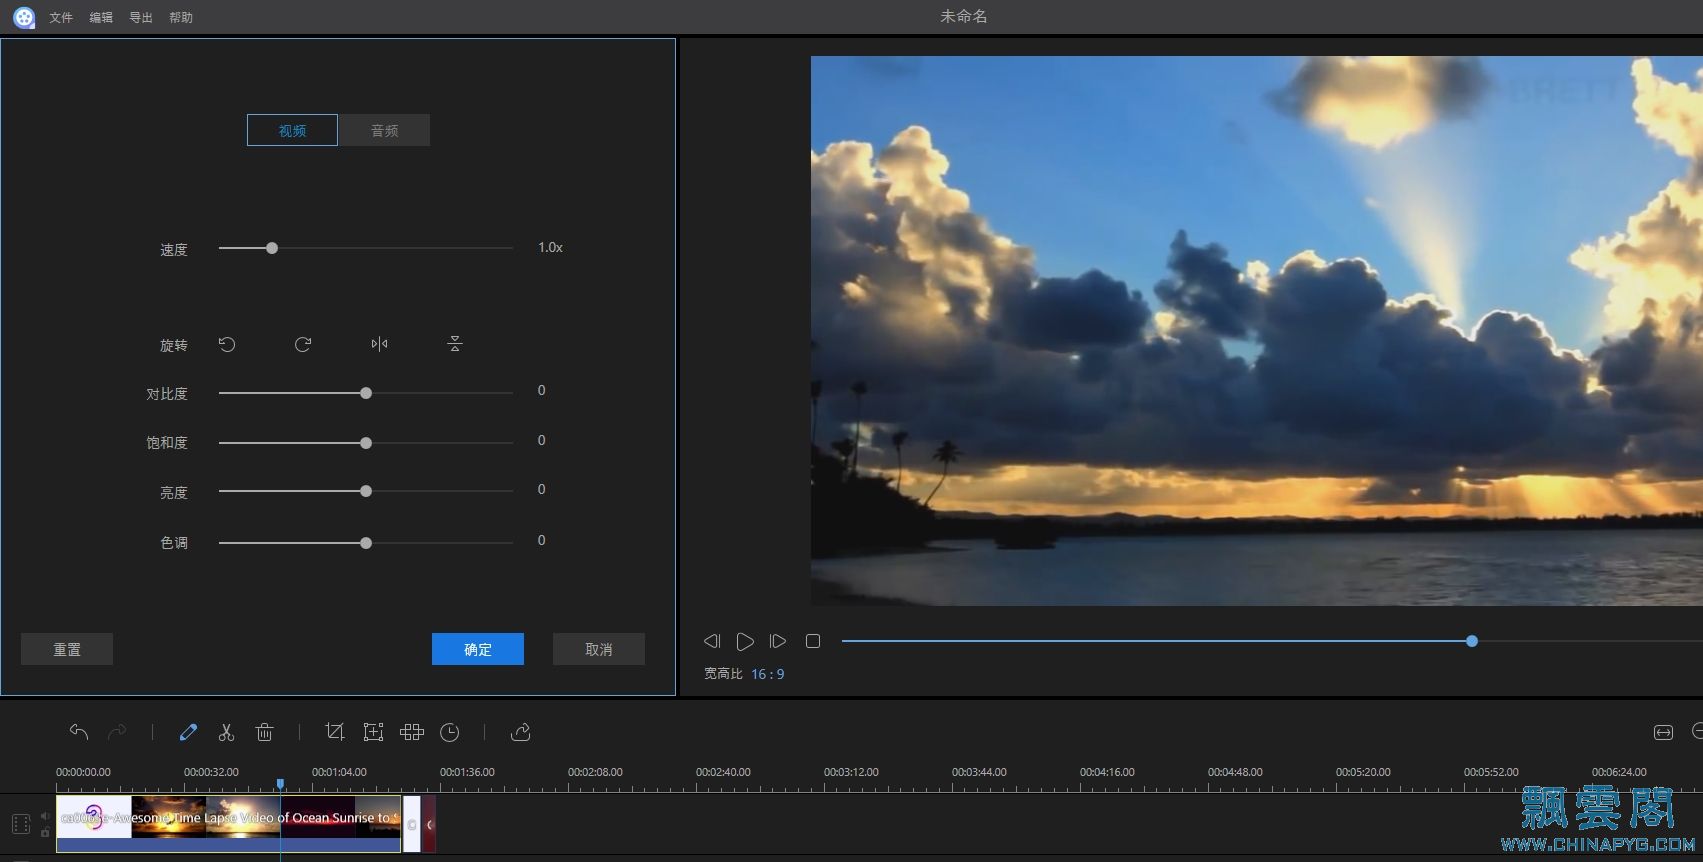
Task: Click the preview progress bar handle
Action: coord(1472,641)
